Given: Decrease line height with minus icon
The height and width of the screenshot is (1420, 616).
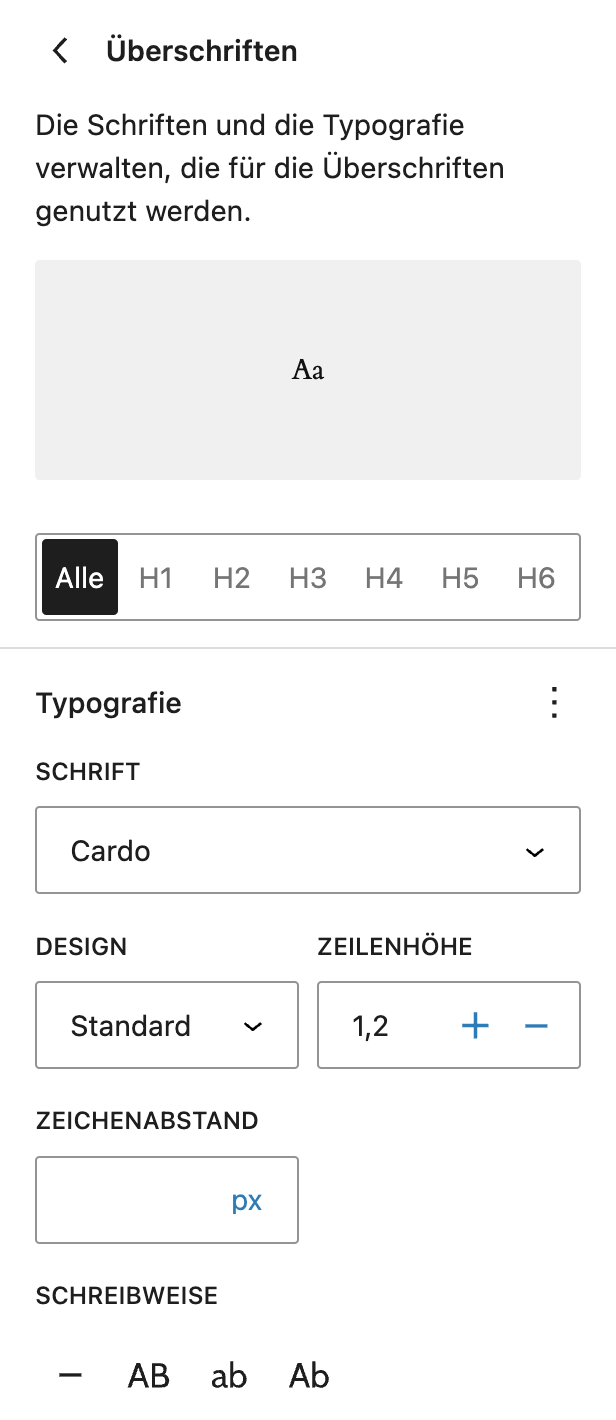Looking at the screenshot, I should [537, 1026].
